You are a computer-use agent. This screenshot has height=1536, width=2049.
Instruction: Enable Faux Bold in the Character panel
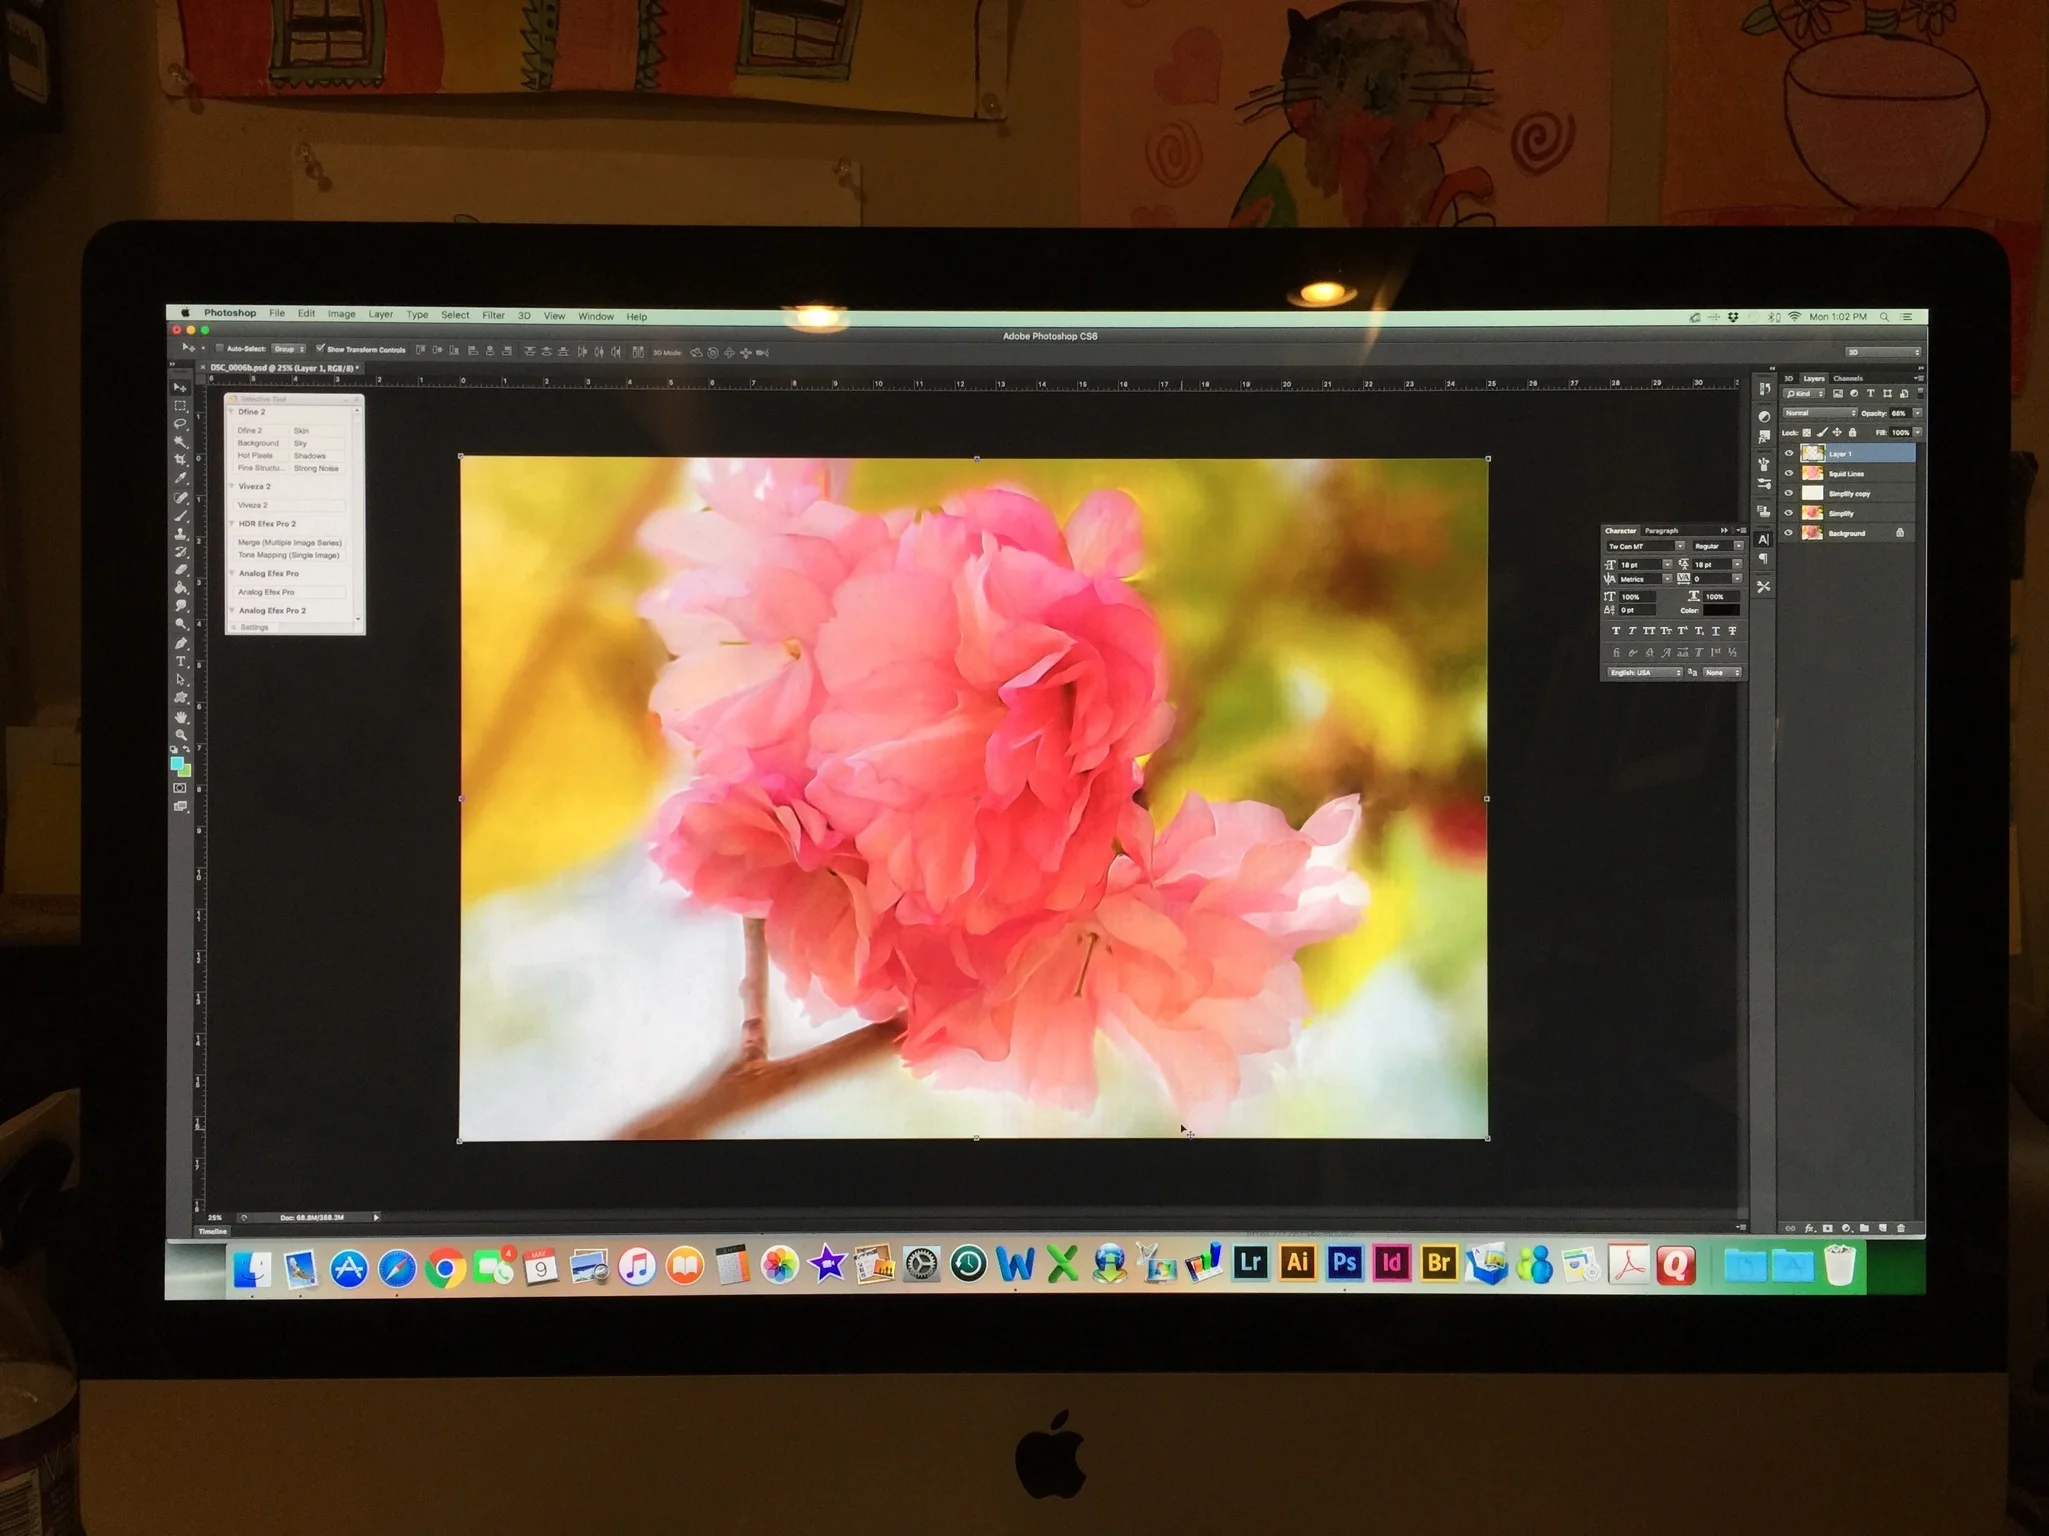click(1616, 631)
